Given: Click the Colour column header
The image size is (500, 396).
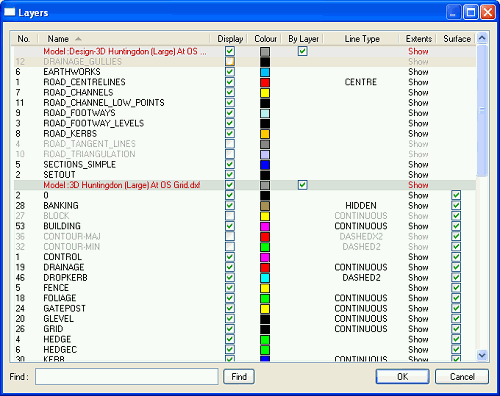Looking at the screenshot, I should coord(265,39).
